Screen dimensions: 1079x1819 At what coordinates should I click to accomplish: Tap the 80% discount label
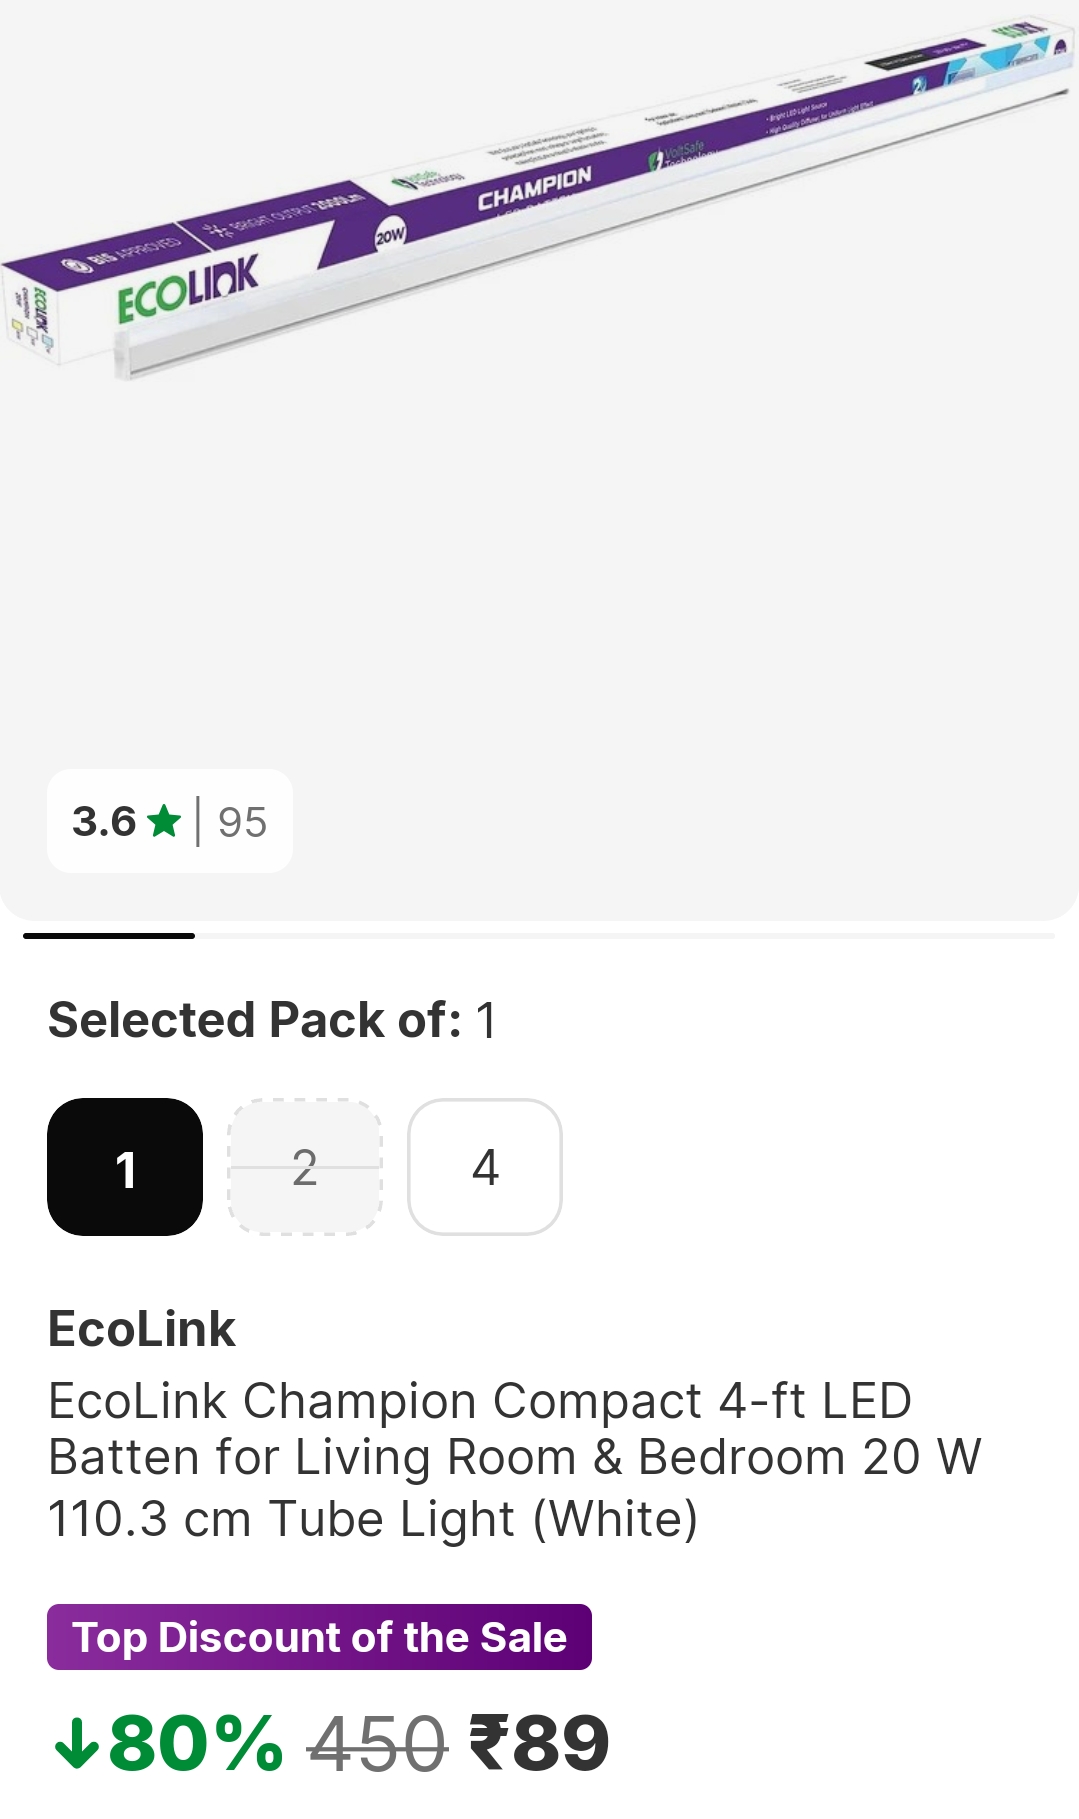tap(196, 1745)
